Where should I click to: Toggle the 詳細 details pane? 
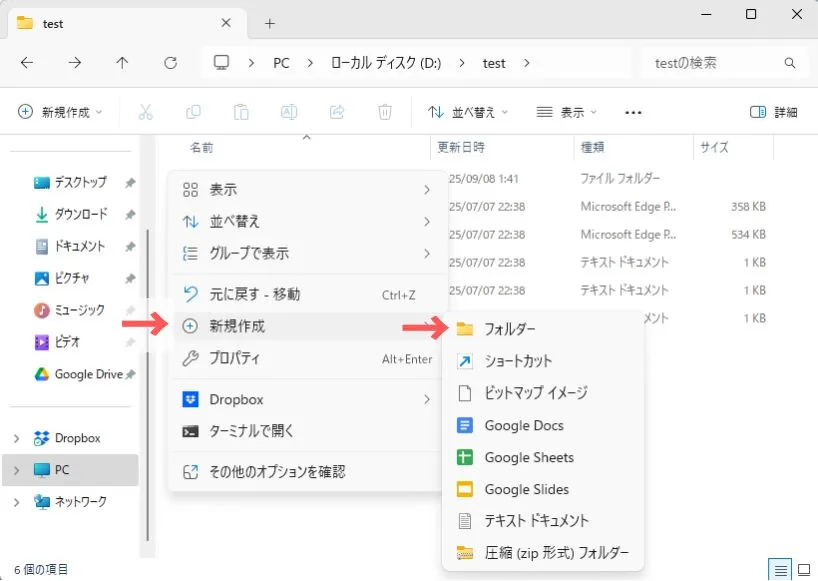click(774, 113)
